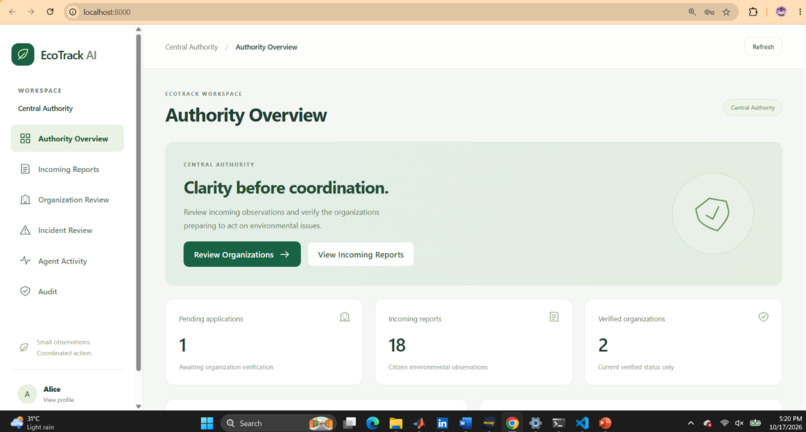Open the Chrome extensions puzzle icon
806x432 pixels.
click(x=753, y=12)
